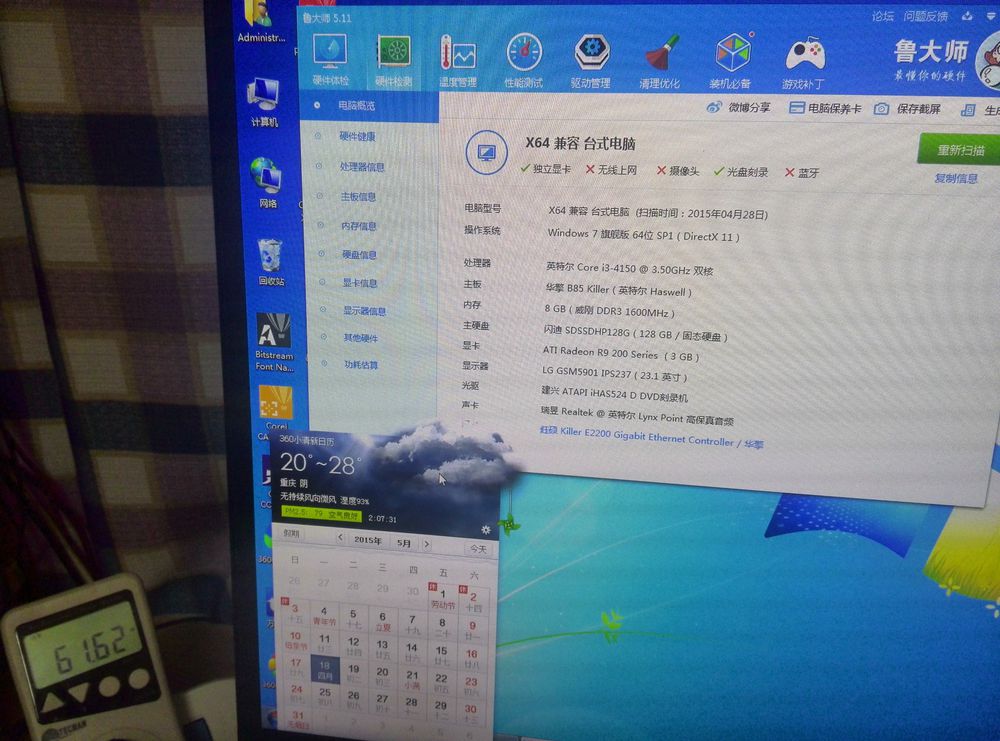Image resolution: width=1000 pixels, height=741 pixels.
Task: Go to next month in calendar
Action: point(427,544)
